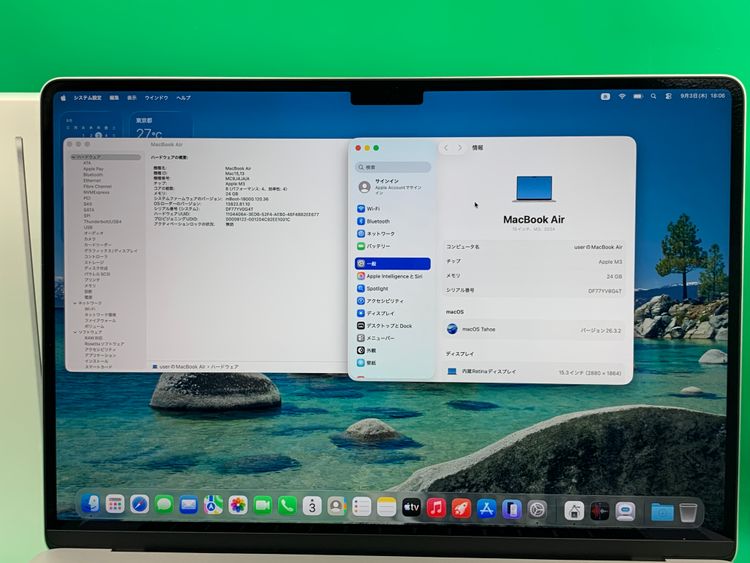Open the Downloads folder in Dock
The width and height of the screenshot is (750, 563).
coord(662,513)
